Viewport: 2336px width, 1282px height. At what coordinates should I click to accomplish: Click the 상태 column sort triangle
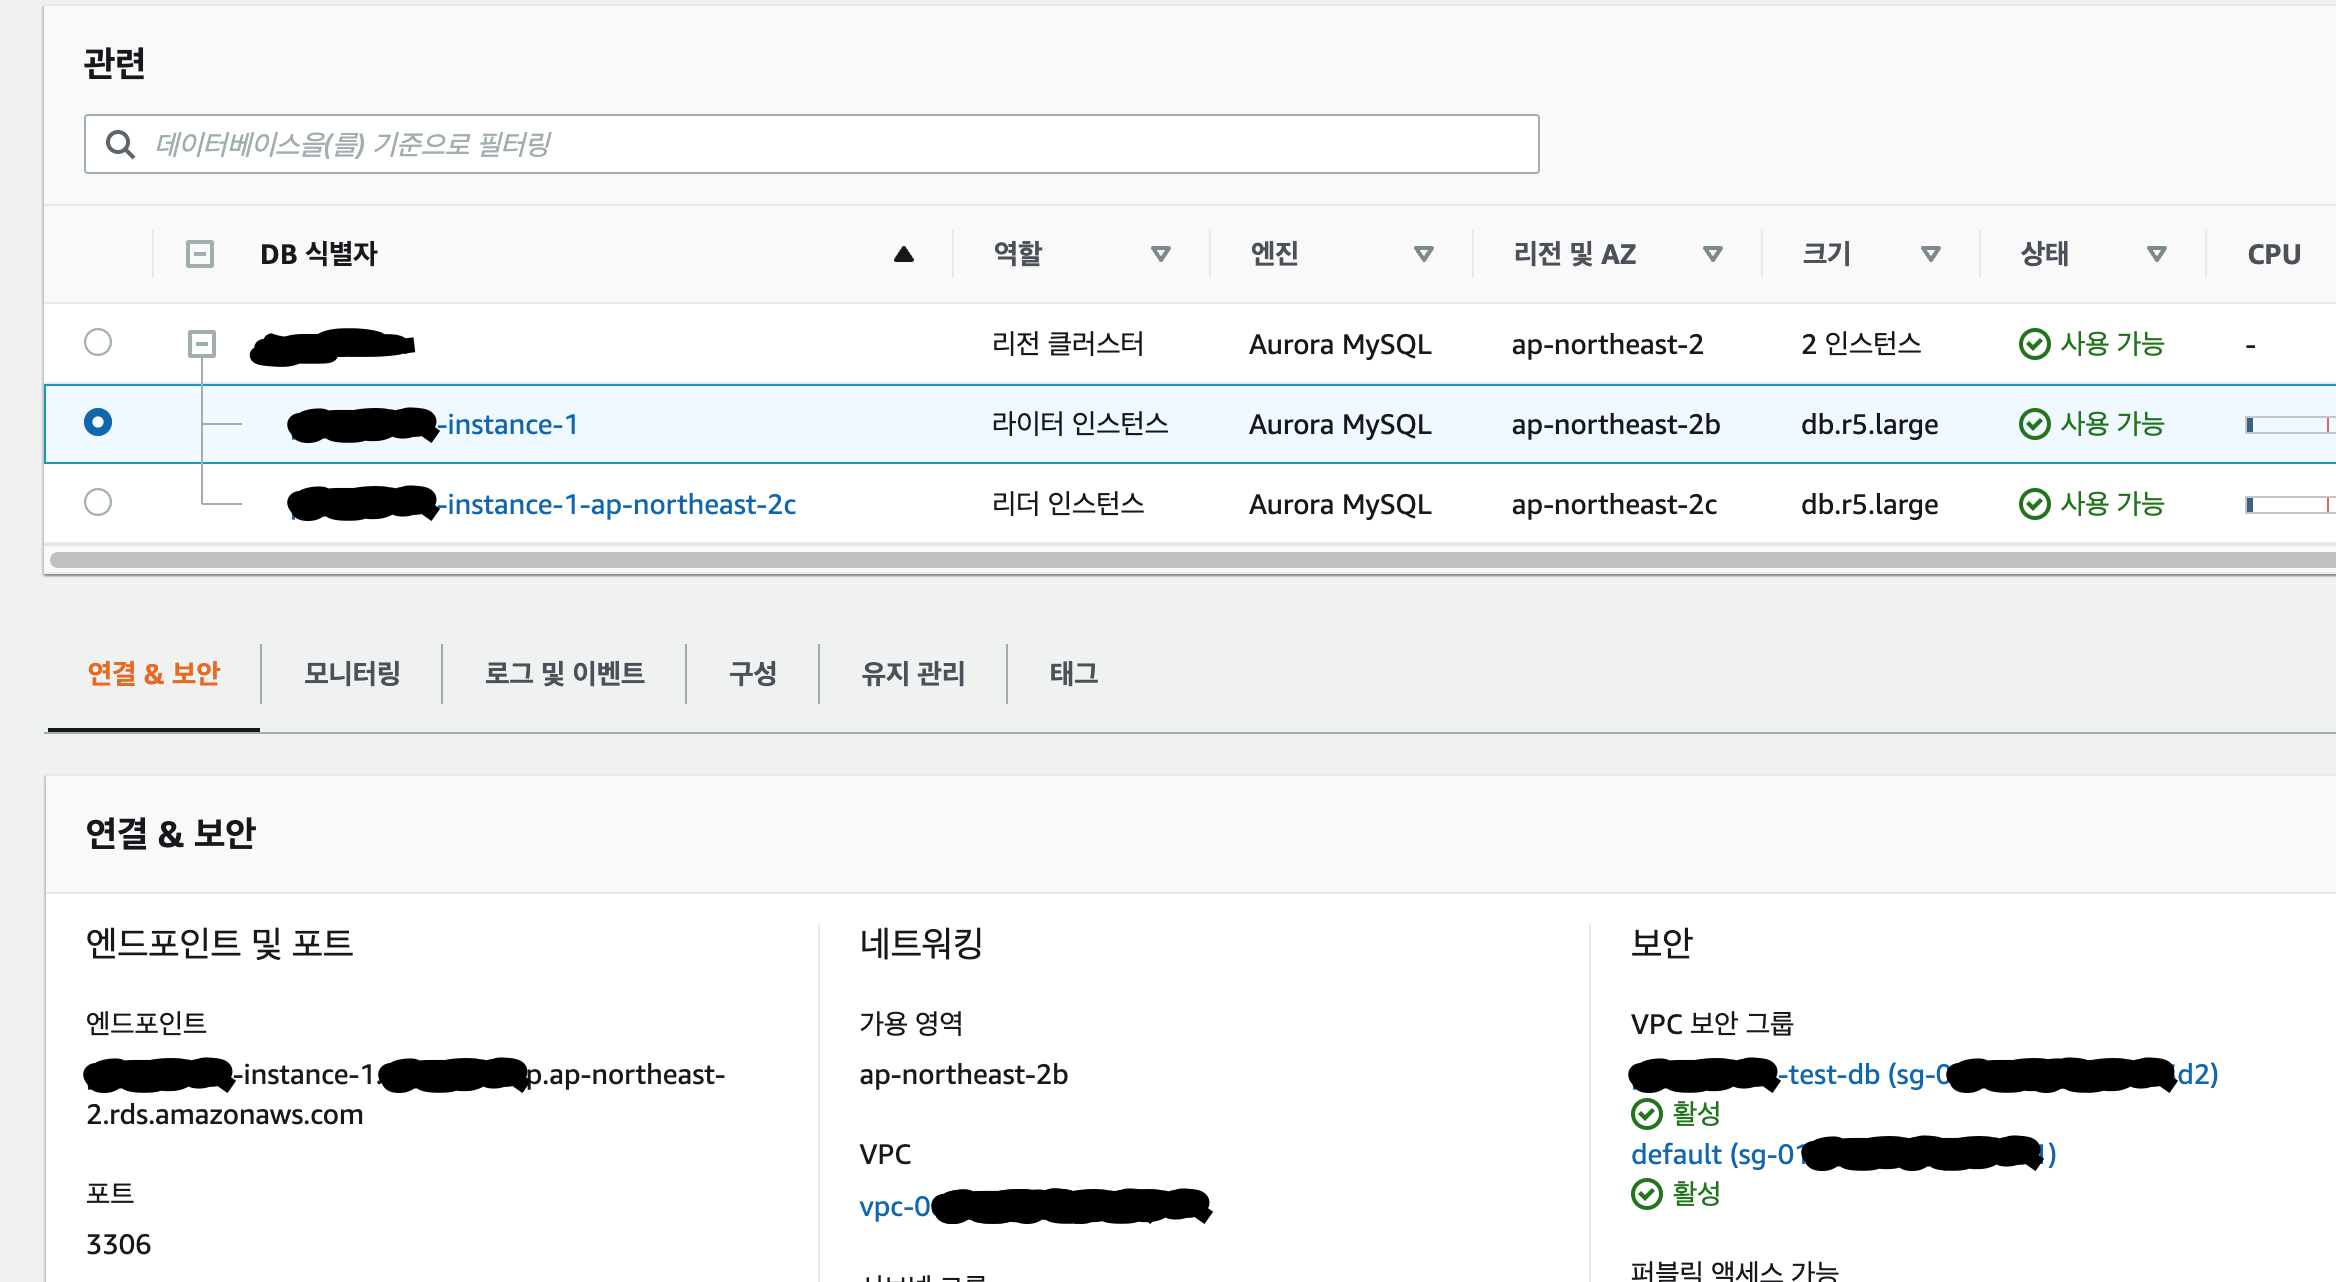coord(2156,254)
